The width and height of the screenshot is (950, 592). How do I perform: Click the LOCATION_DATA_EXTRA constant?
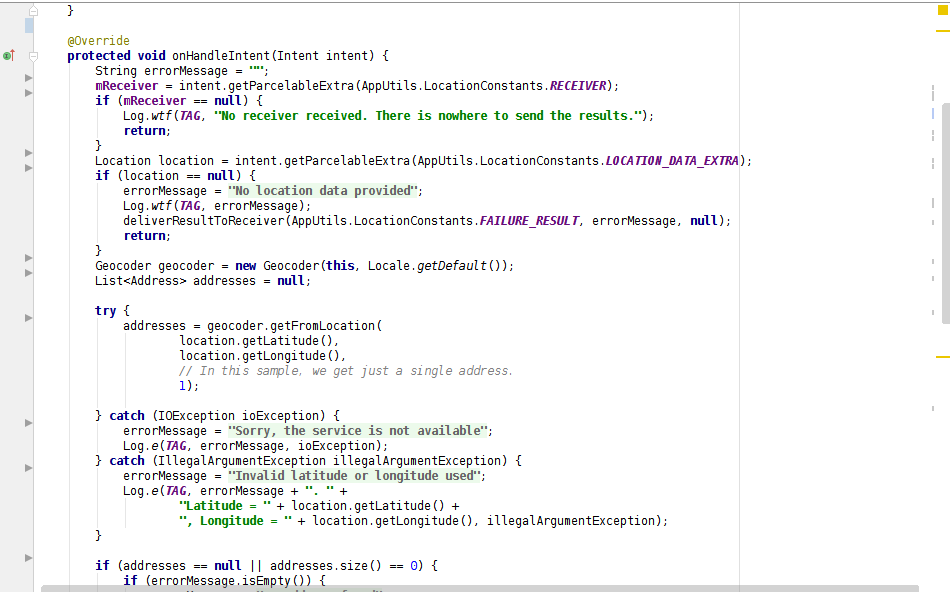672,161
